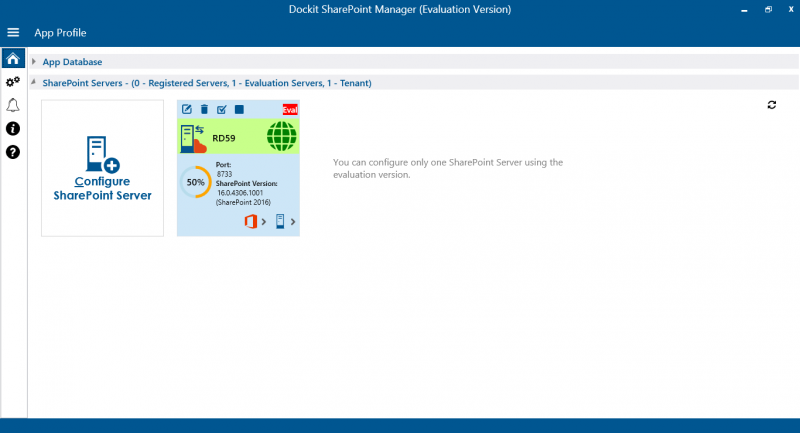Click the server-cloud icon beside RD59
The image size is (800, 433).
(193, 139)
